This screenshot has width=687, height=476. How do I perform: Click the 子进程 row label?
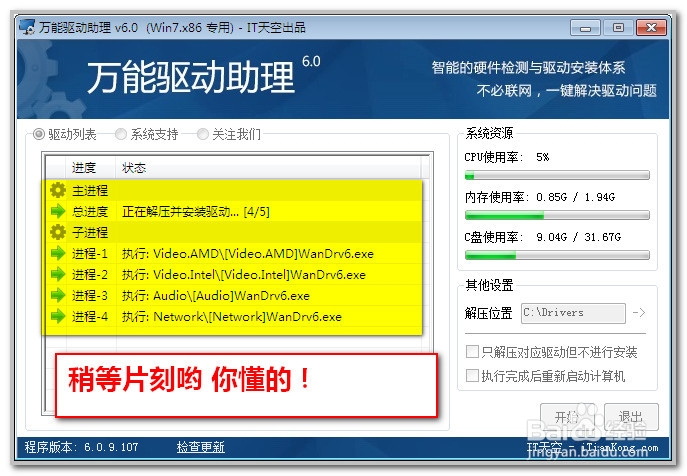pos(90,232)
